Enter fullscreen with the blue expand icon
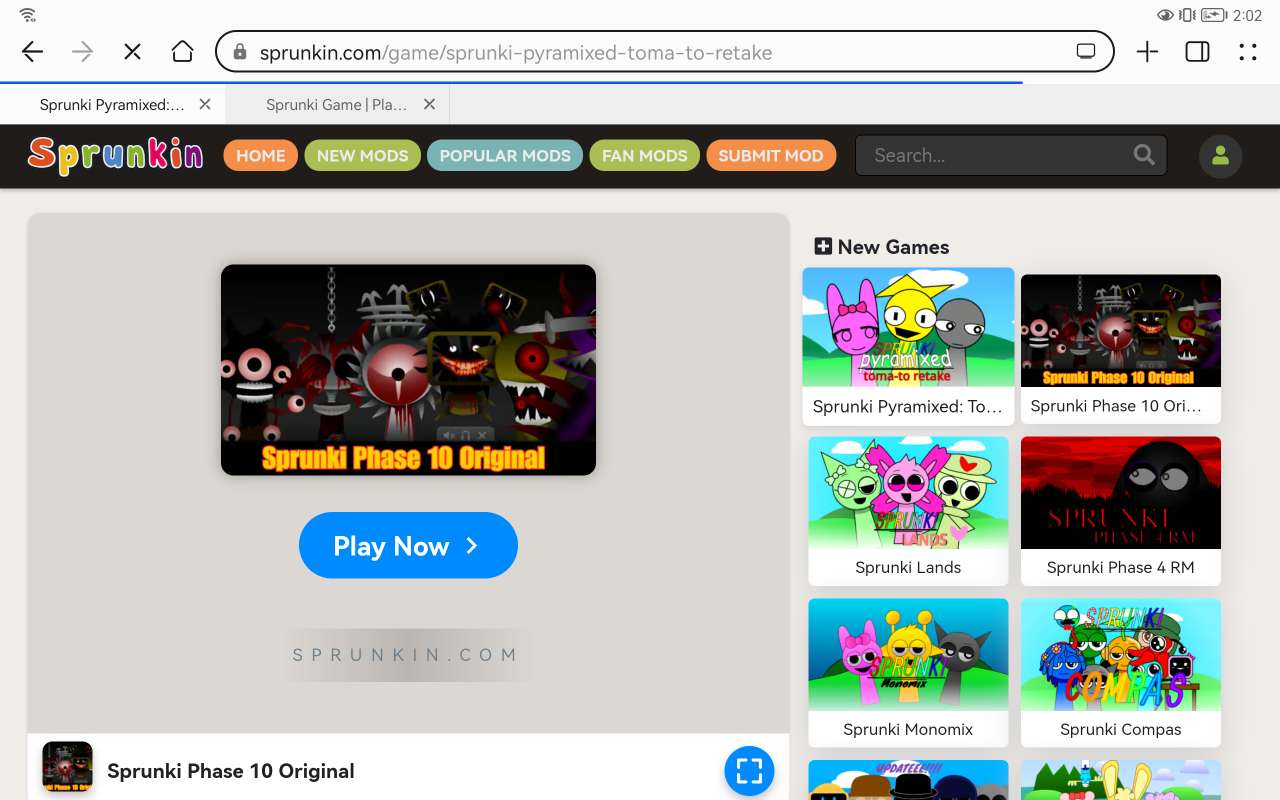The image size is (1280, 800). tap(749, 771)
